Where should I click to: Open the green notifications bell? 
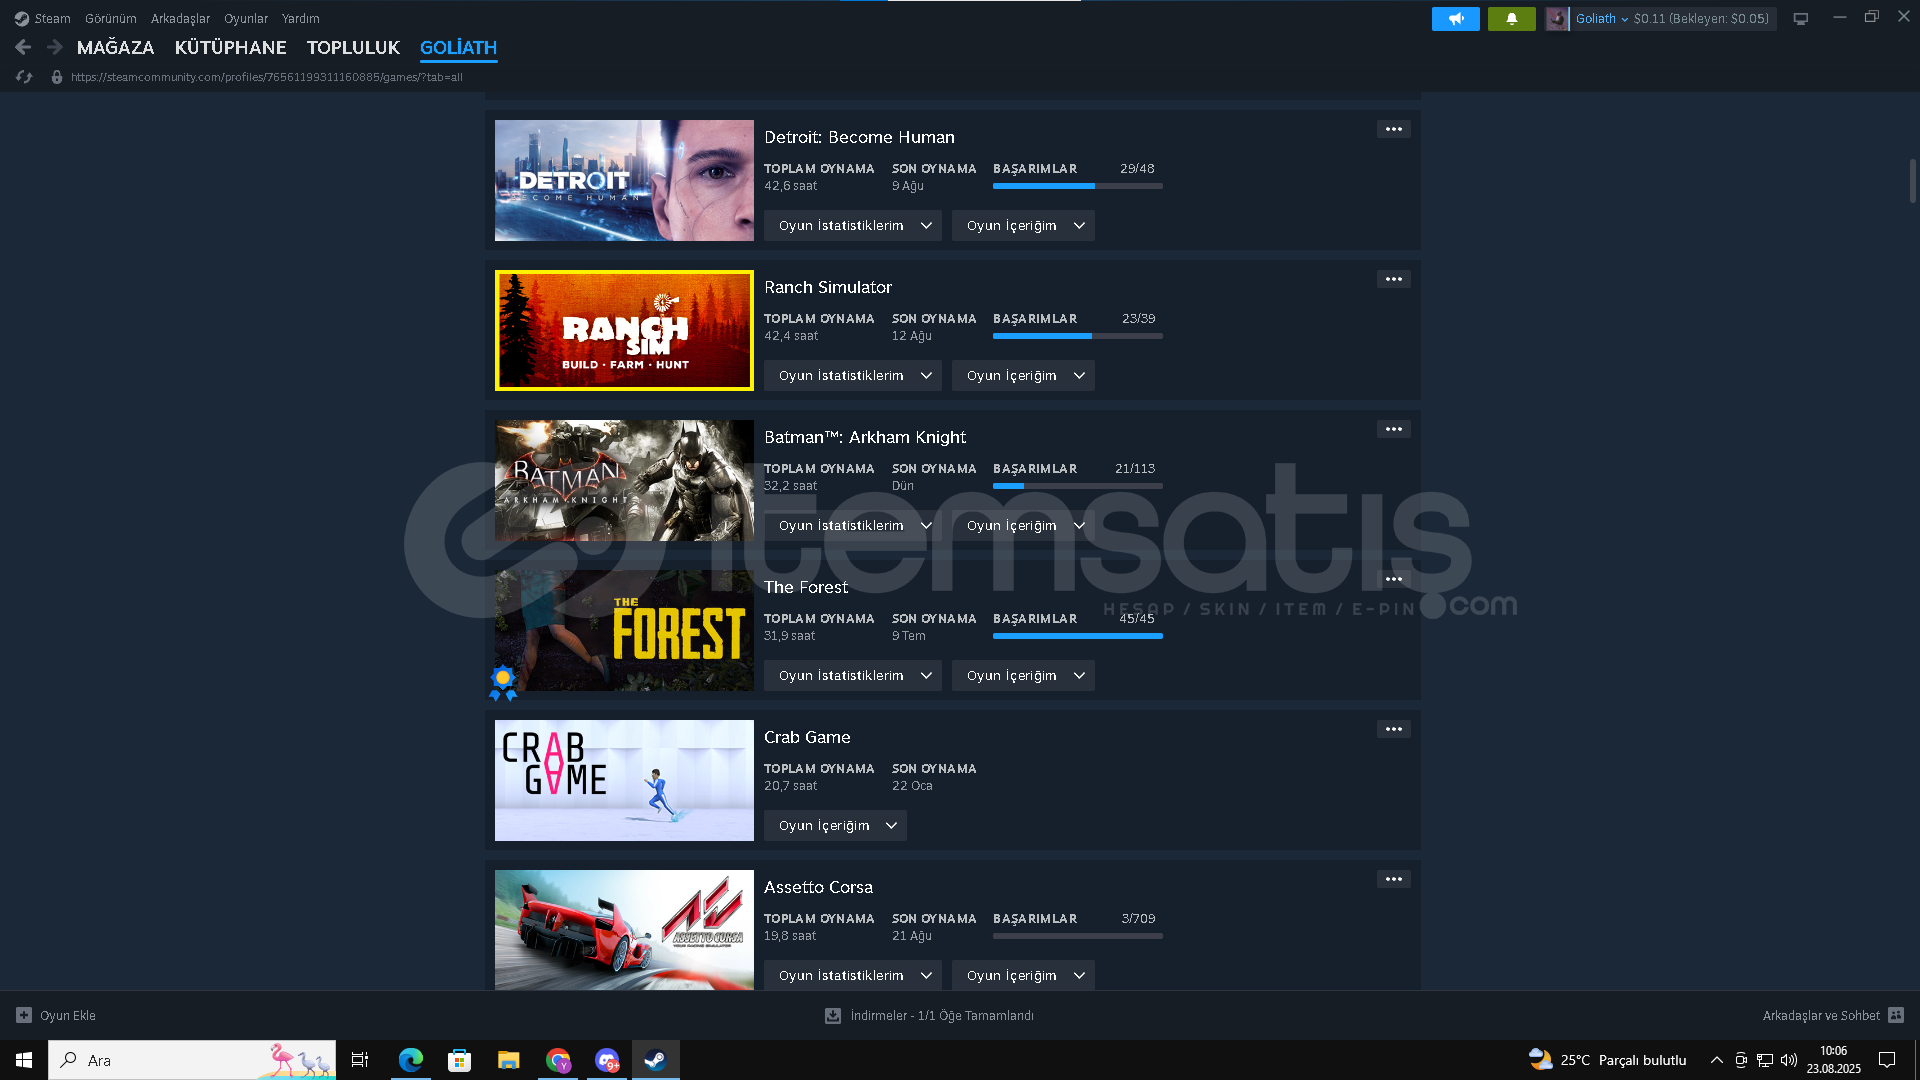point(1512,18)
